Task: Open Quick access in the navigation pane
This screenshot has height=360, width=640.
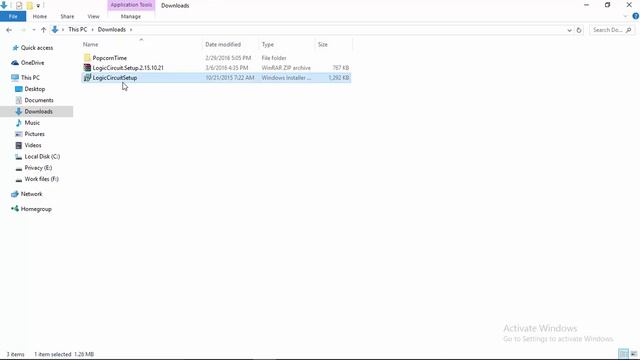Action: coord(37,48)
